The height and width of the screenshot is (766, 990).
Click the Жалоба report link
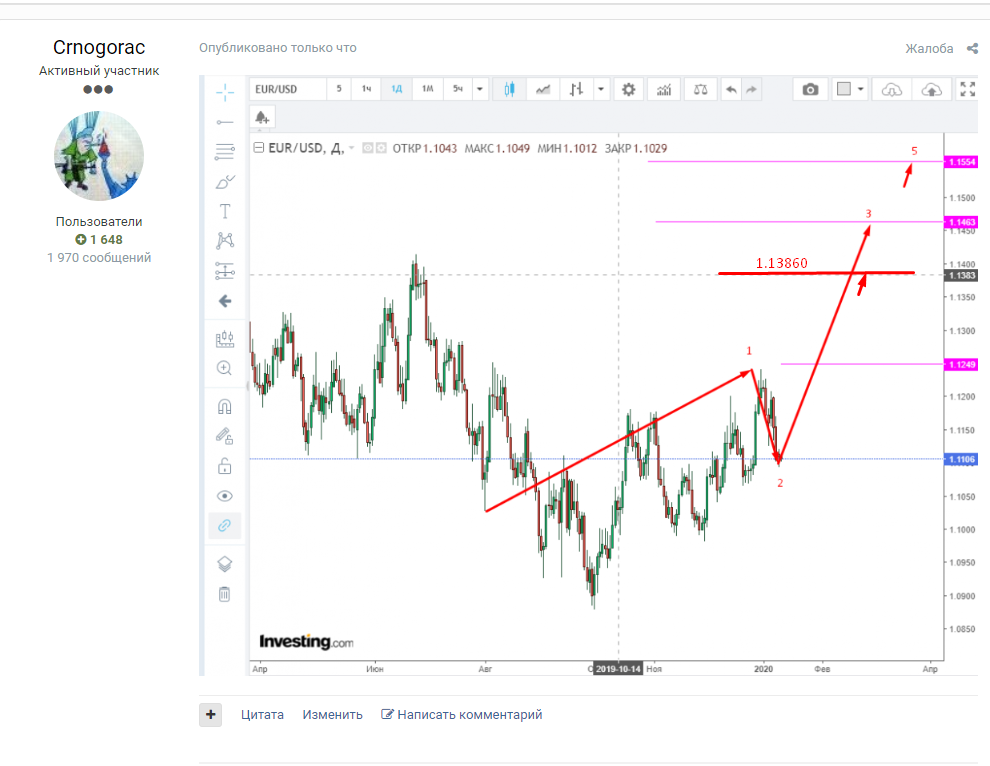929,49
